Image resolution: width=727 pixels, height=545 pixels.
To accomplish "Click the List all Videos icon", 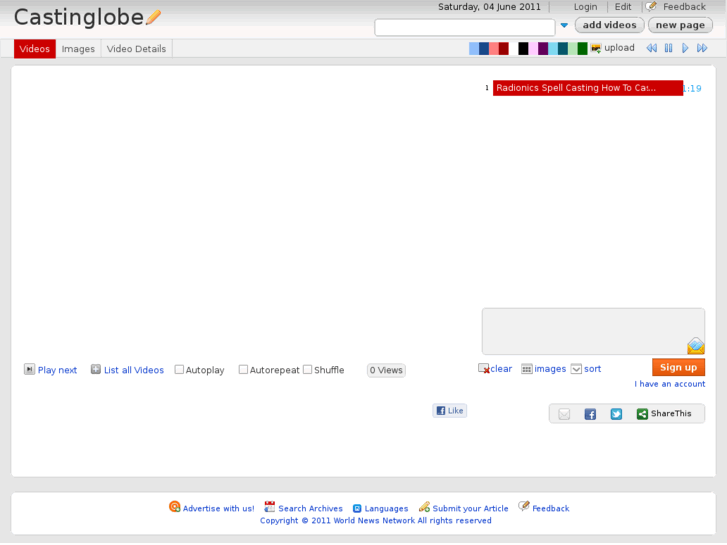I will tap(96, 369).
